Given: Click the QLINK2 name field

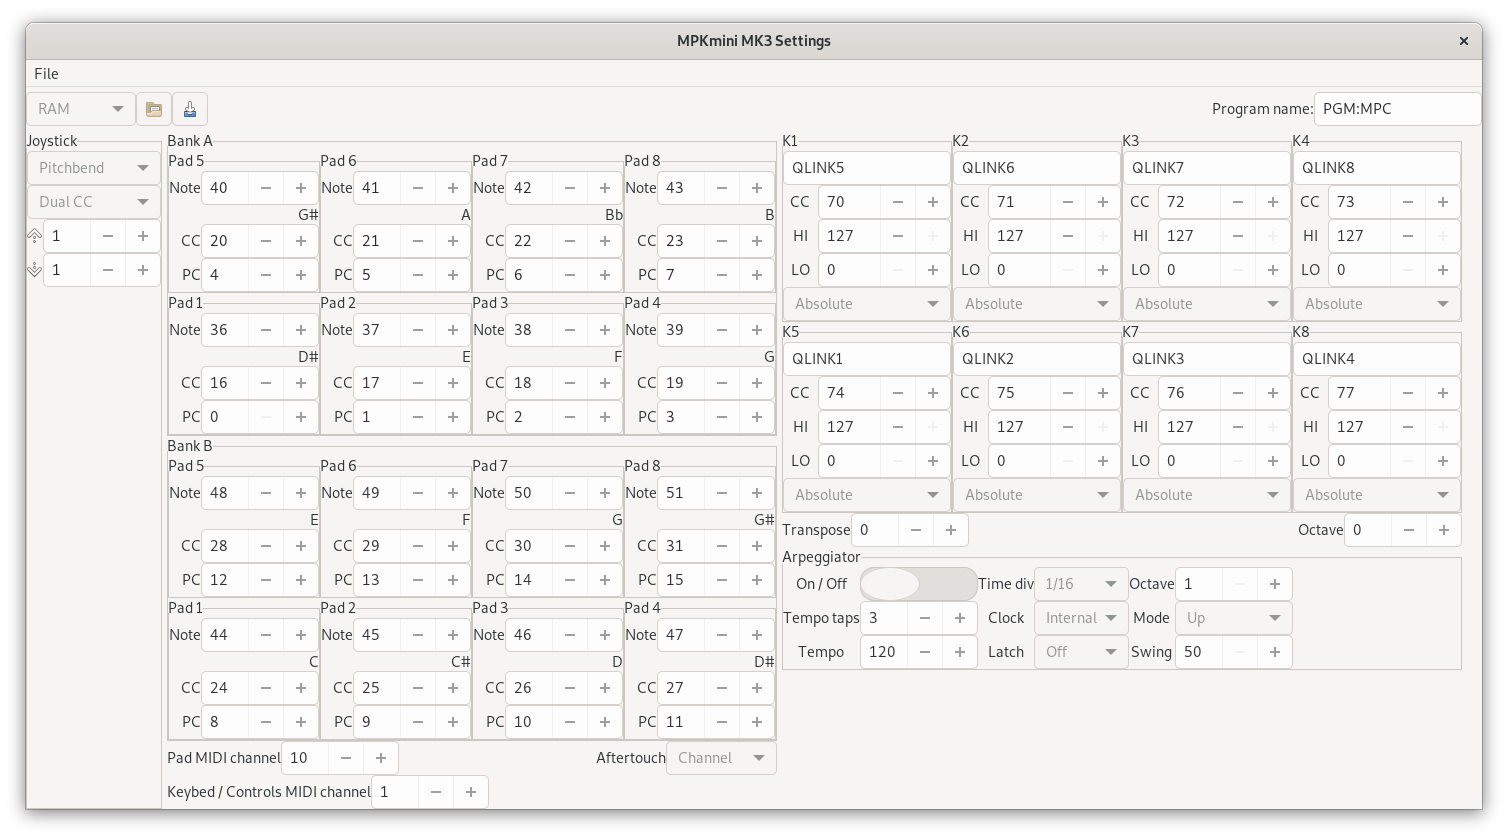Looking at the screenshot, I should click(x=1036, y=359).
